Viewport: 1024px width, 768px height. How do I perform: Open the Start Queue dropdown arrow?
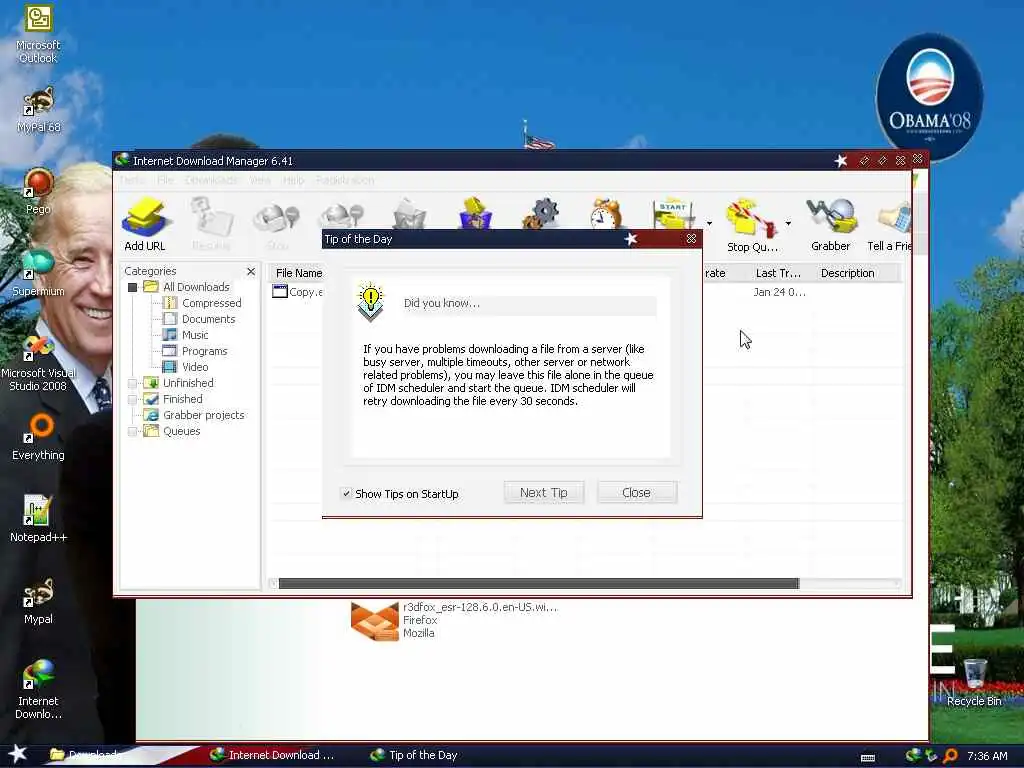[x=709, y=224]
